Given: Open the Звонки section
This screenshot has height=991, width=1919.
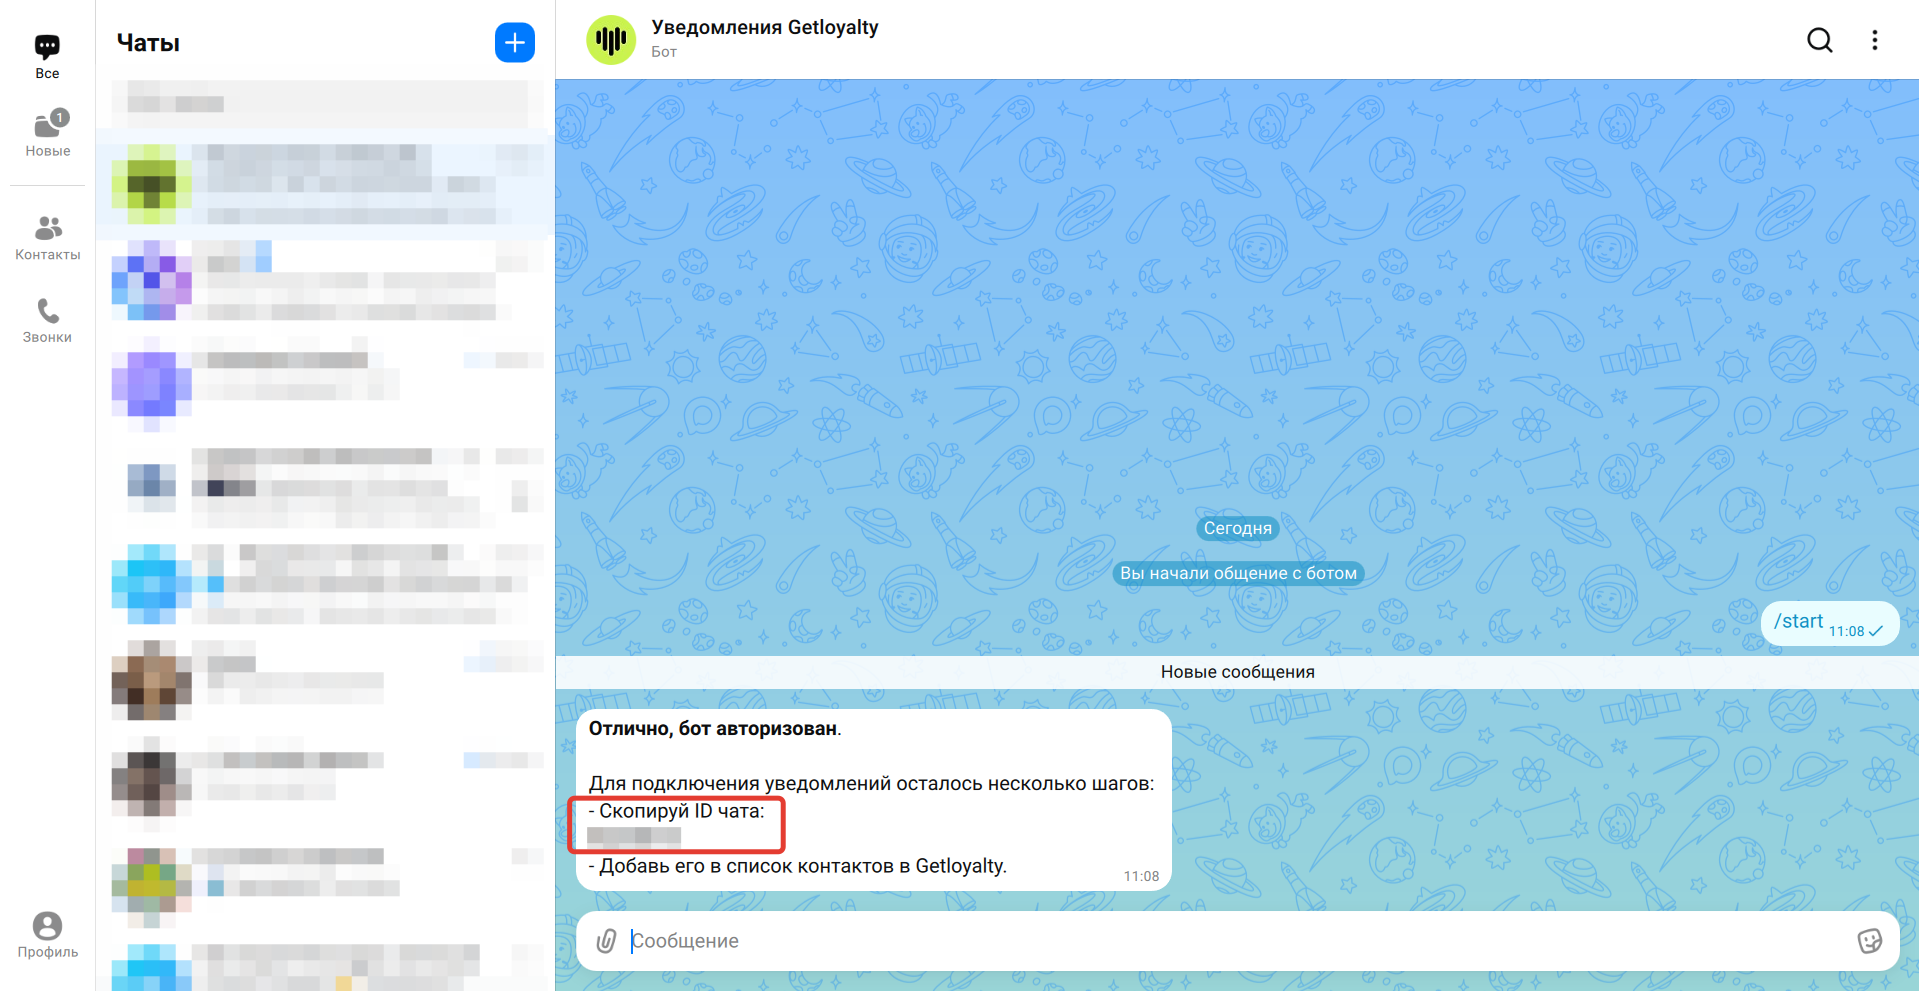Looking at the screenshot, I should pos(47,320).
